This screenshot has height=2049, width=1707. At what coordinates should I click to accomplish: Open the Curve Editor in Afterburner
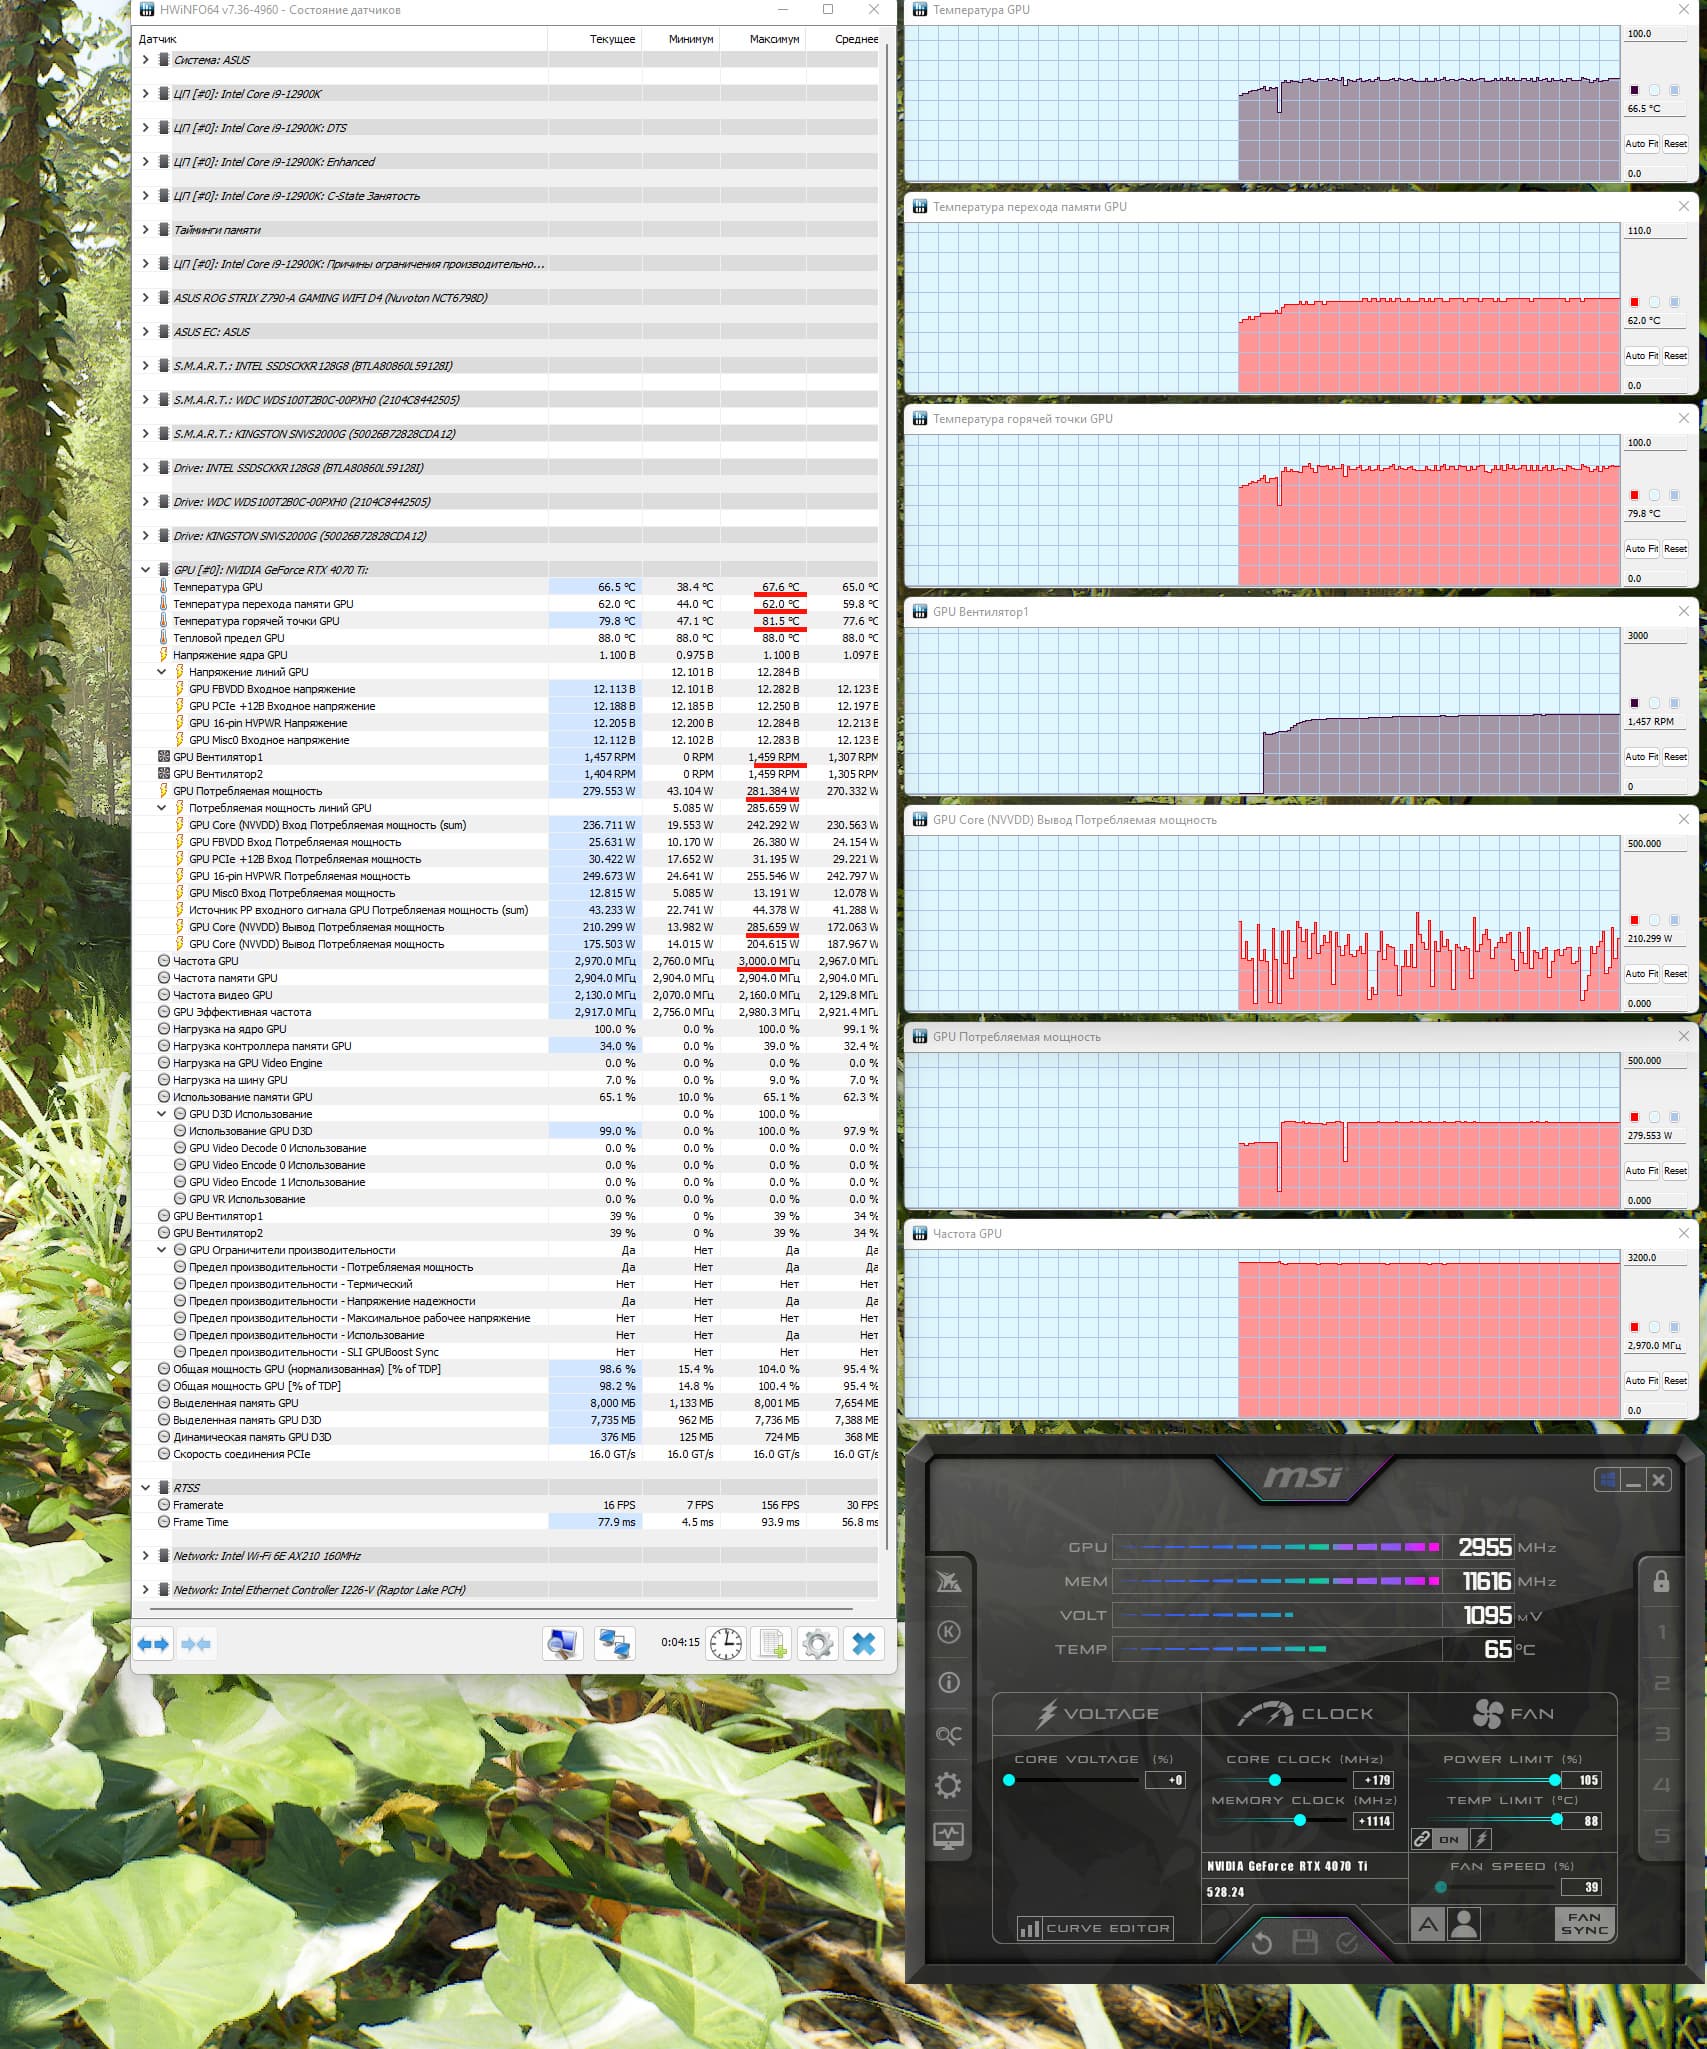(1094, 1928)
